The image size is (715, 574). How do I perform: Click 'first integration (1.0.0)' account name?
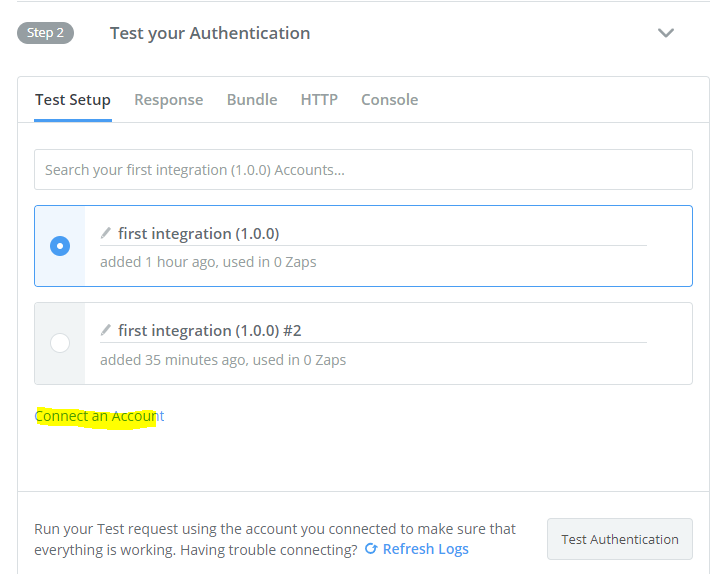tap(199, 234)
